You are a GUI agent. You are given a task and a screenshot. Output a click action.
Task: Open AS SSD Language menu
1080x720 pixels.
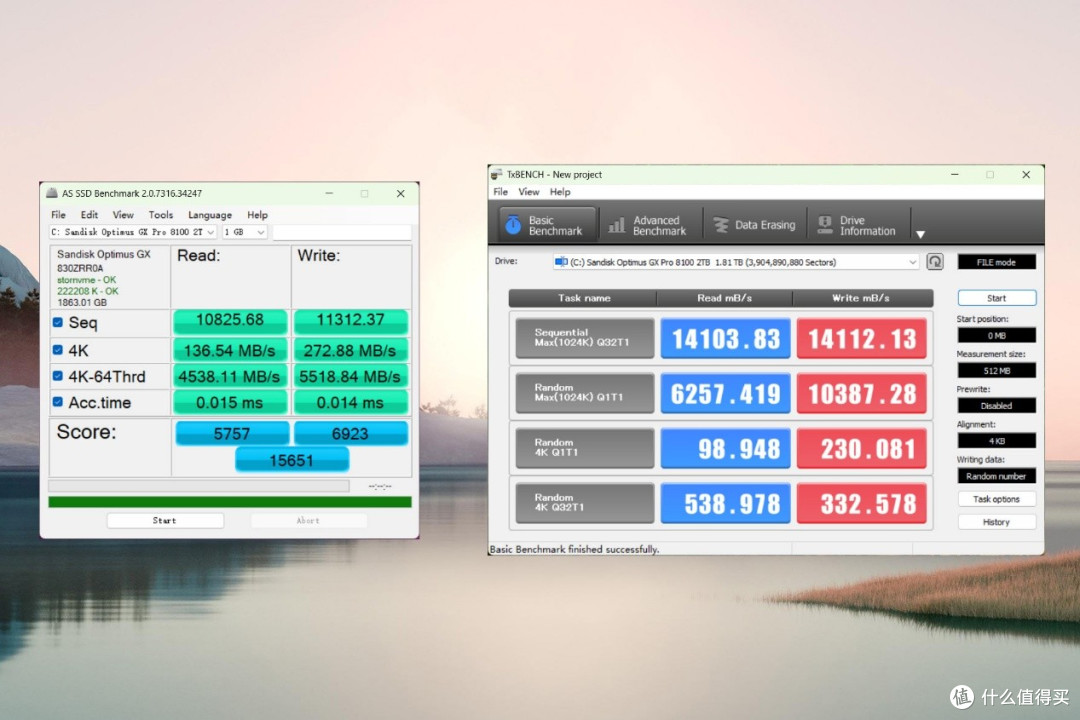[x=210, y=215]
